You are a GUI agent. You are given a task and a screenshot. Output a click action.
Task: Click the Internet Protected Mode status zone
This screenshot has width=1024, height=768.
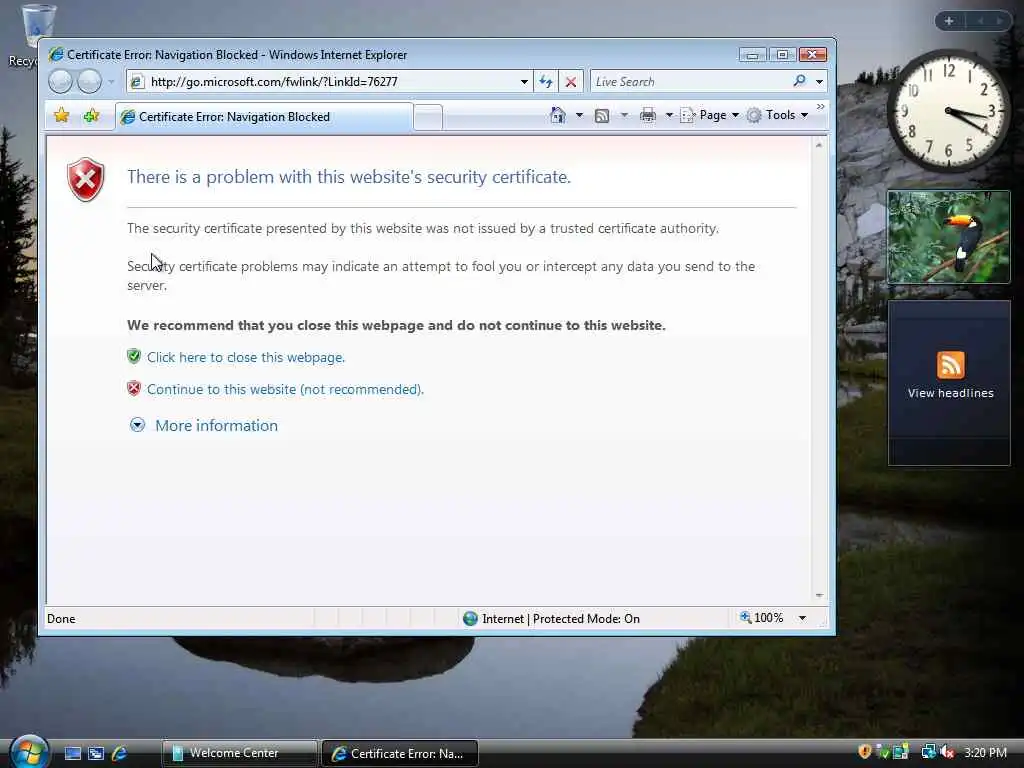[552, 618]
